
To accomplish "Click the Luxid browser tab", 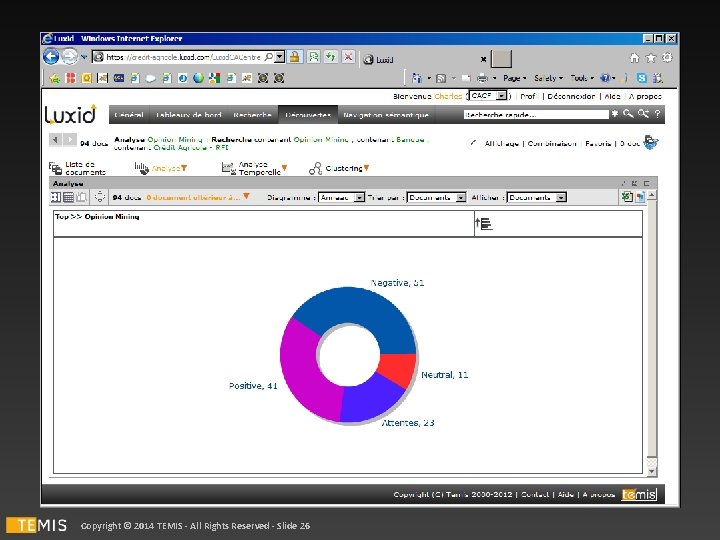I will tap(422, 59).
